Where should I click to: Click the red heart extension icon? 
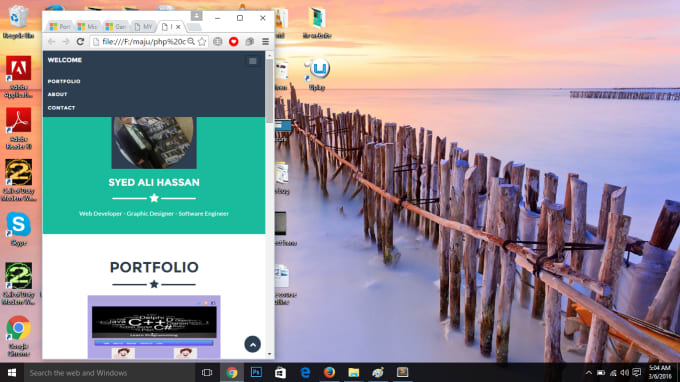tap(234, 42)
